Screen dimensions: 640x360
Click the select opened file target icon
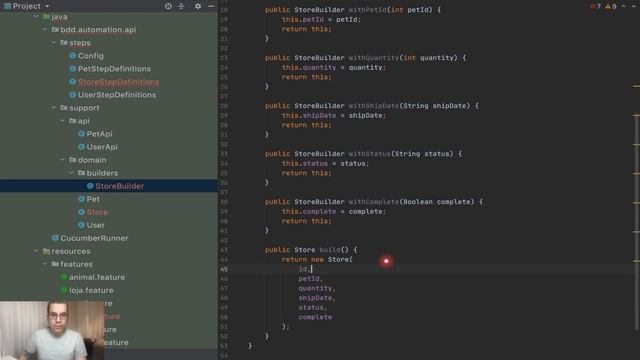click(x=168, y=6)
